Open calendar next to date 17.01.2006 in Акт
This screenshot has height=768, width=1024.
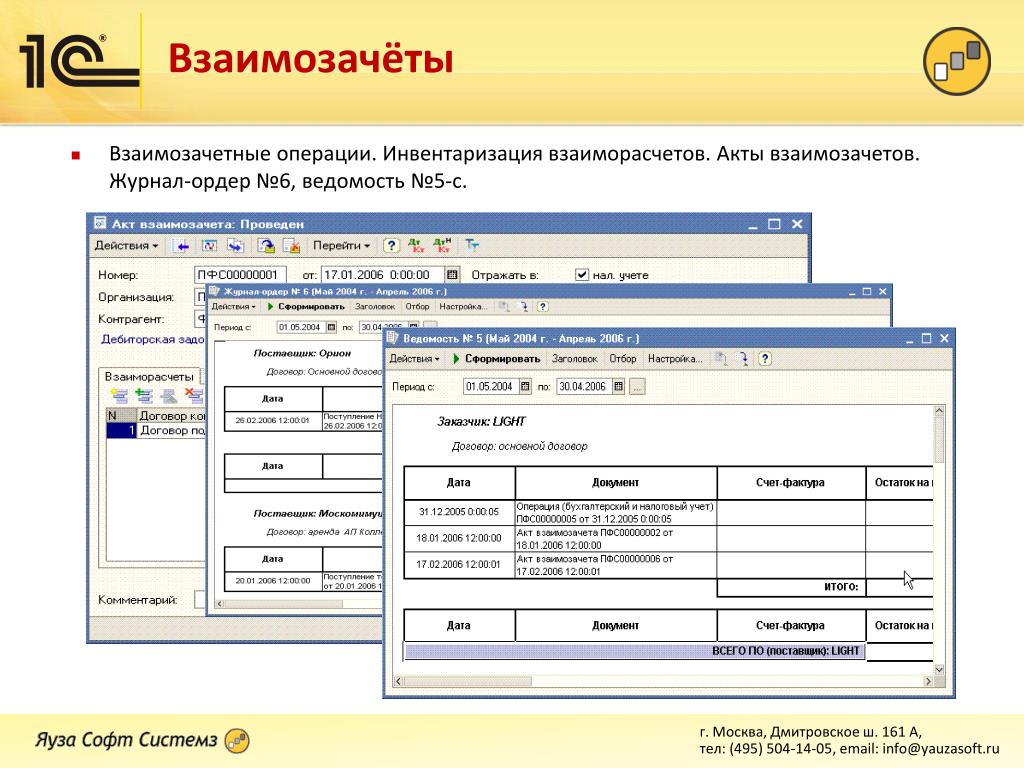(453, 275)
